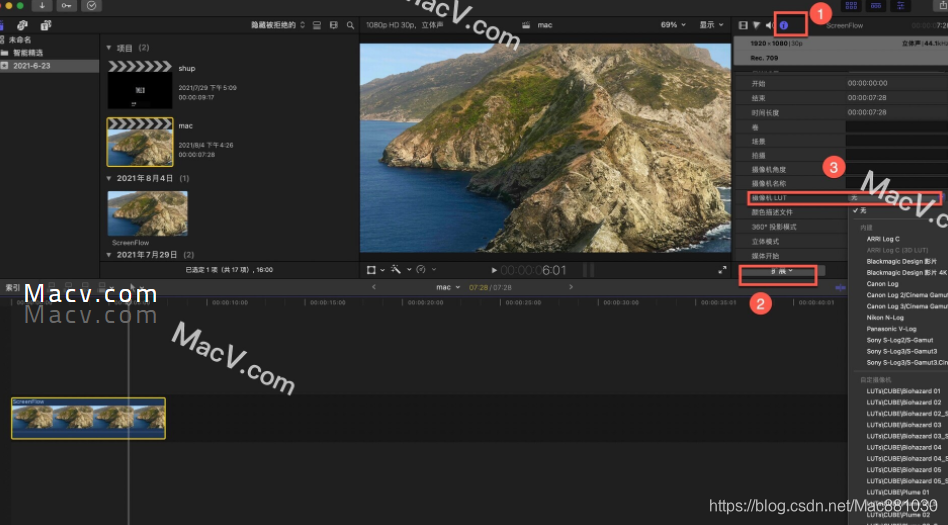The image size is (948, 525).
Task: Choose Nikon N-Log LUT
Action: click(x=885, y=318)
